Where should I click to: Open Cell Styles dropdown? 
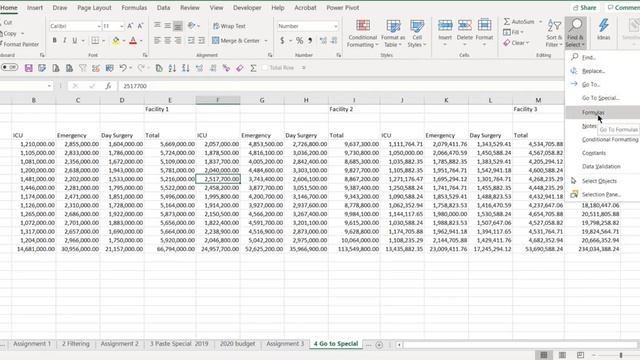417,34
